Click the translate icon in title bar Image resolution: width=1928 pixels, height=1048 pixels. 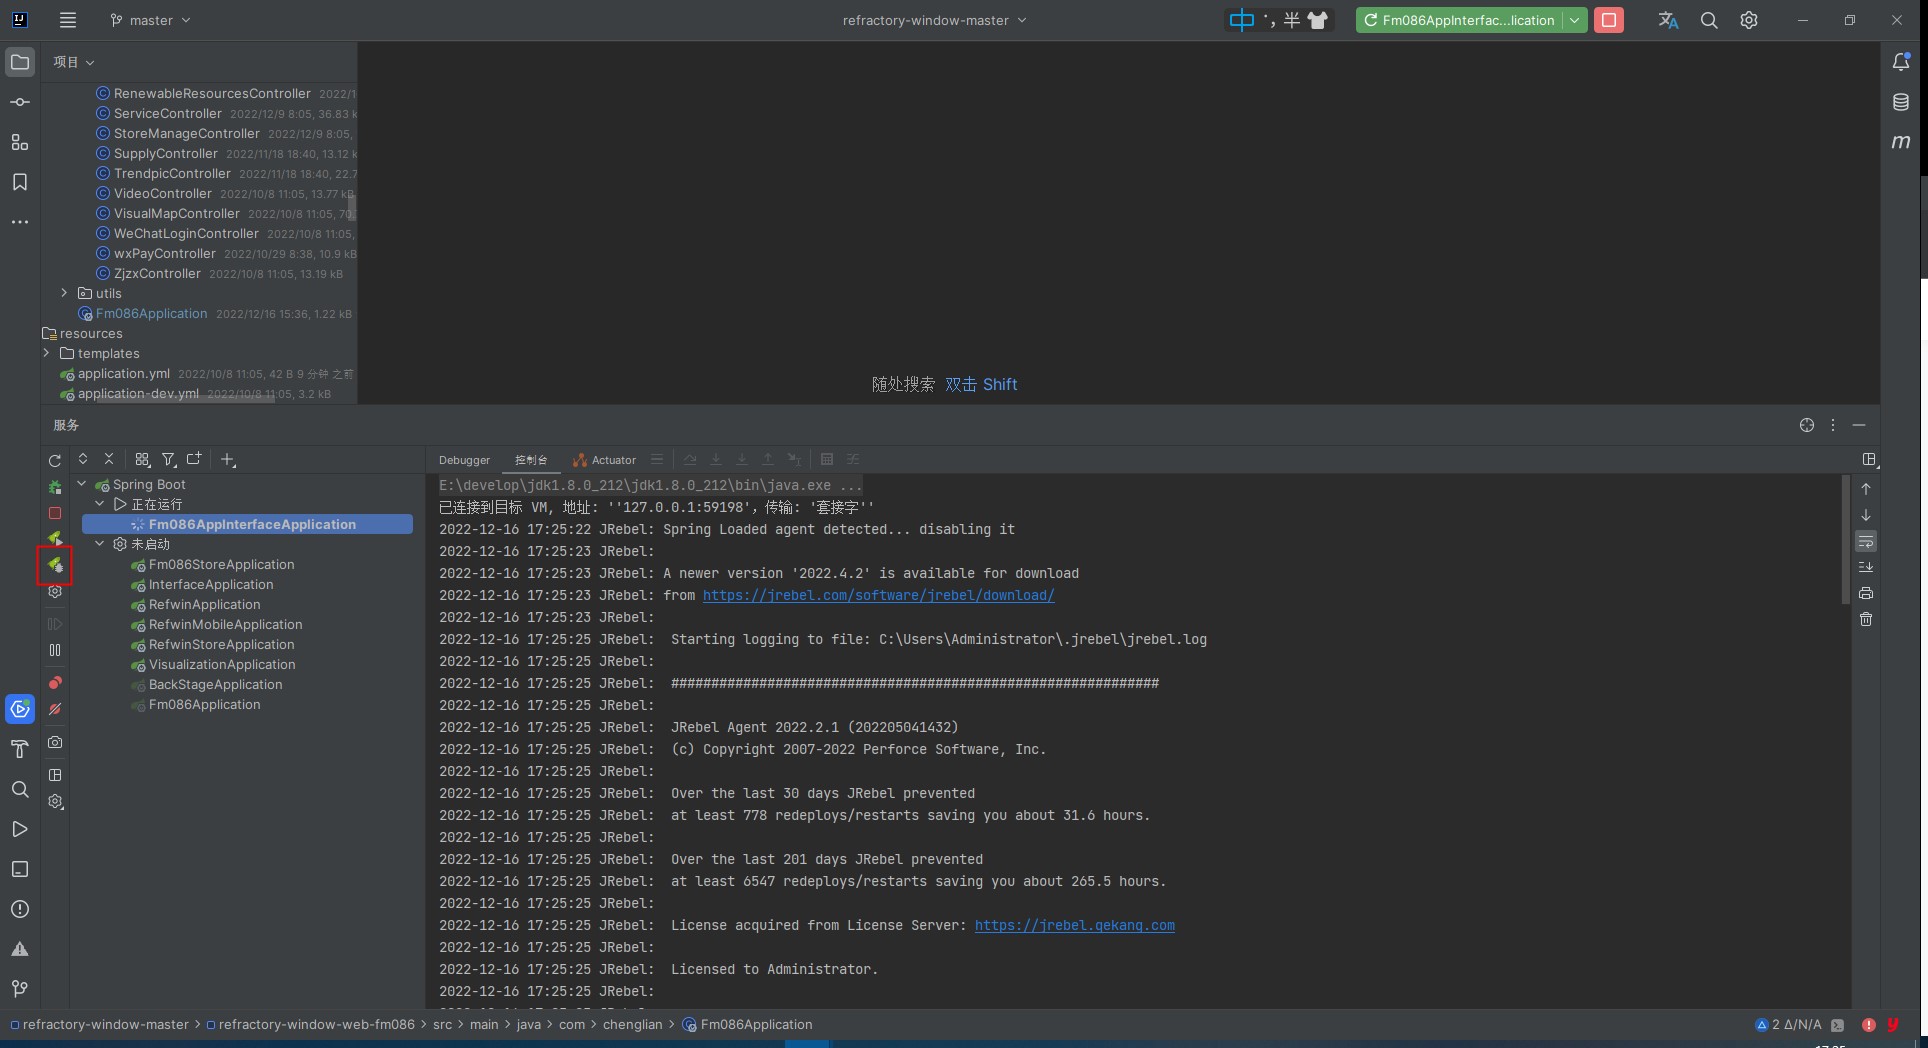click(x=1668, y=20)
